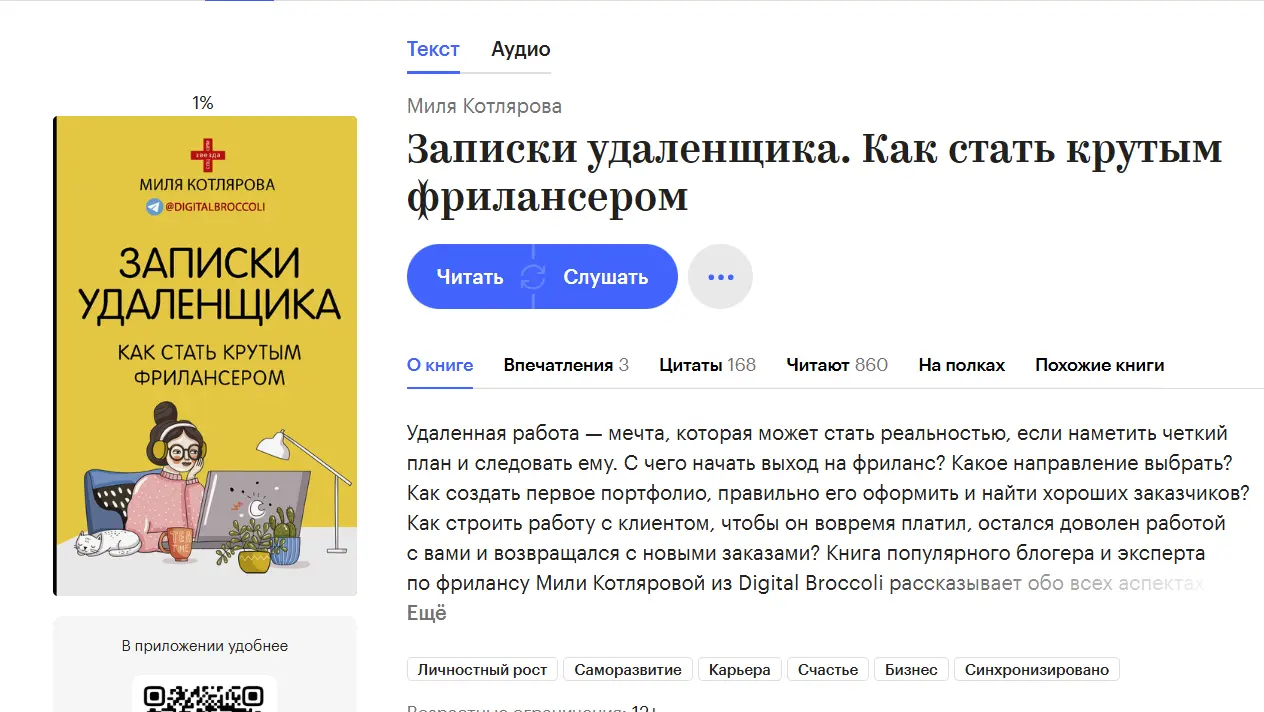Select the Личностный рост tag
Viewport: 1264px width, 712px height.
[483, 670]
